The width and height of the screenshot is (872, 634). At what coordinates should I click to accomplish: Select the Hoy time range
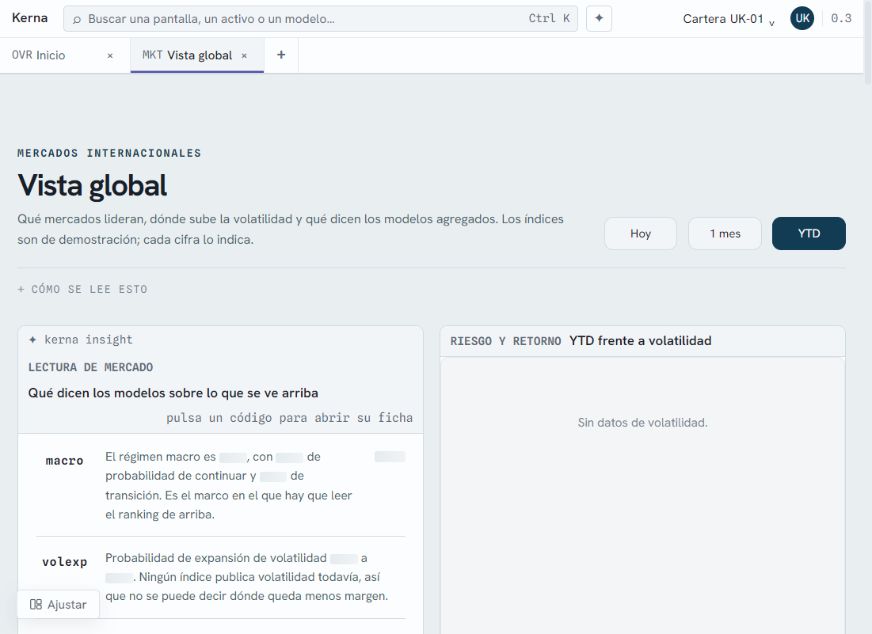click(x=640, y=234)
